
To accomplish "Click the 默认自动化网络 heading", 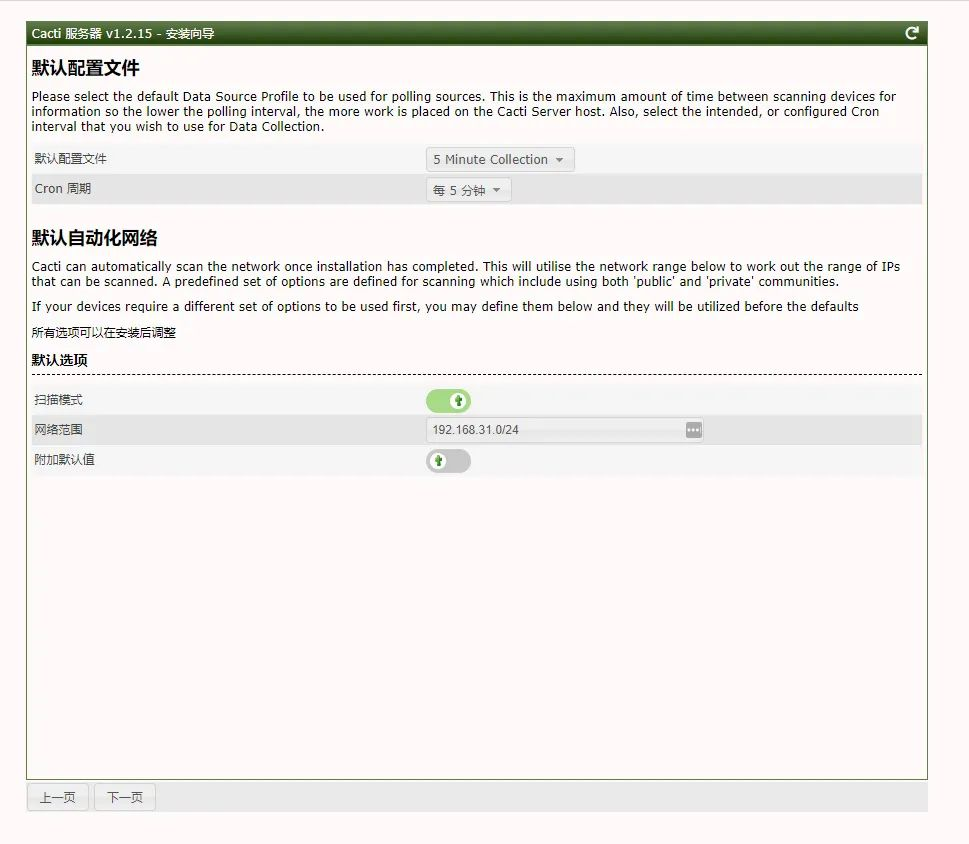I will point(95,238).
